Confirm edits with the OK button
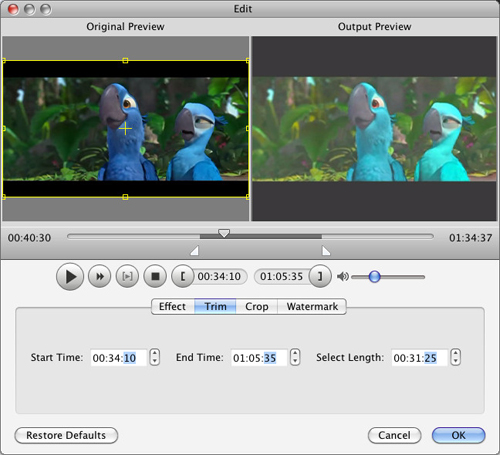The image size is (500, 455). click(x=458, y=435)
